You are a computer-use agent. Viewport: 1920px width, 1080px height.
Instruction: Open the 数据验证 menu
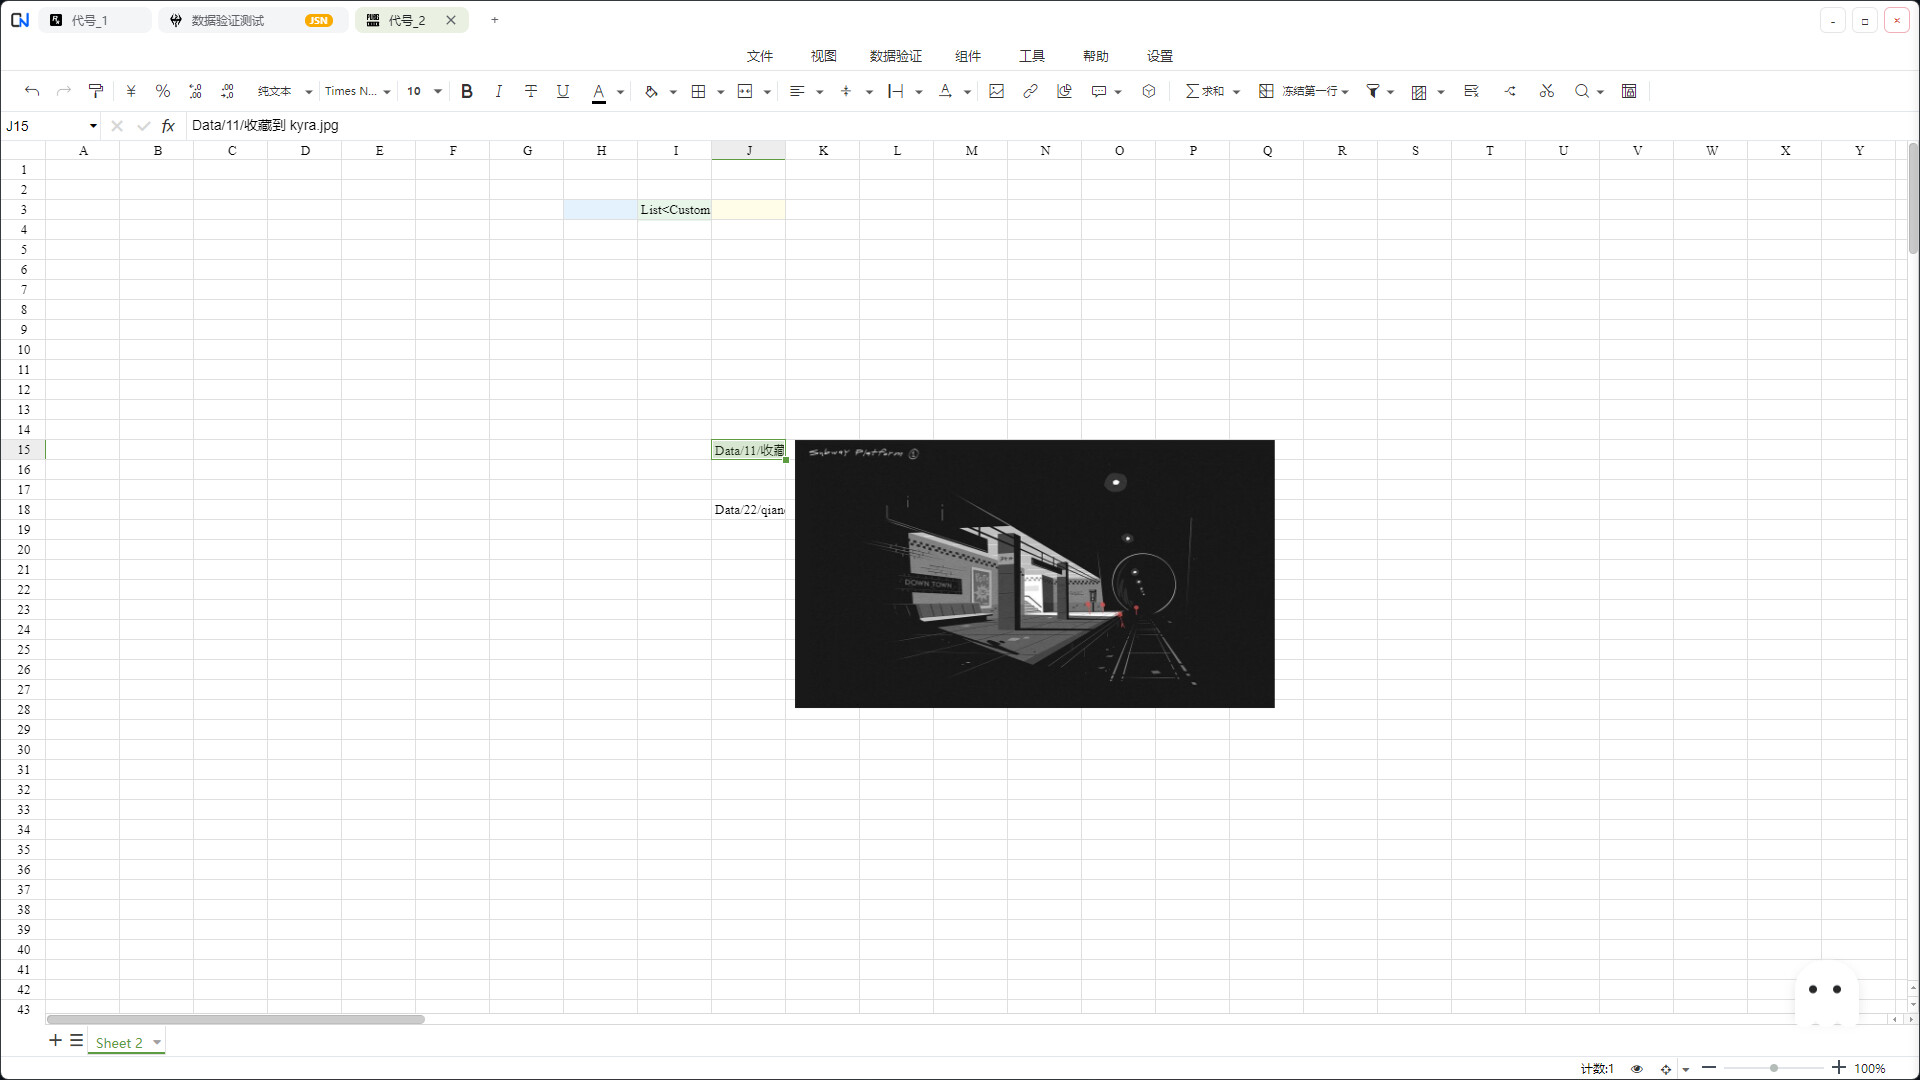coord(896,56)
